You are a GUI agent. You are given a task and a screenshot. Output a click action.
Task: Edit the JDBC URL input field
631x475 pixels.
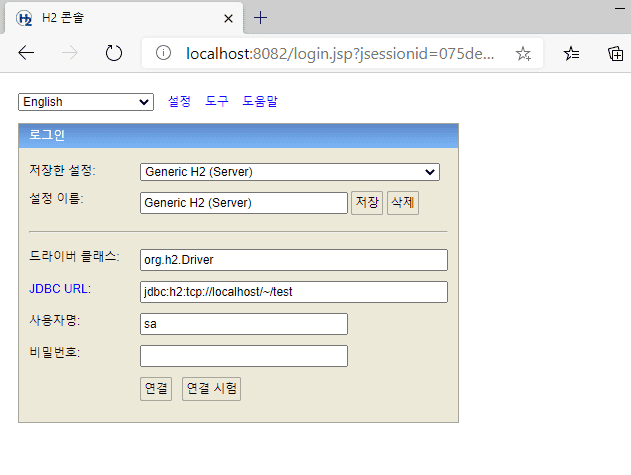(x=294, y=292)
